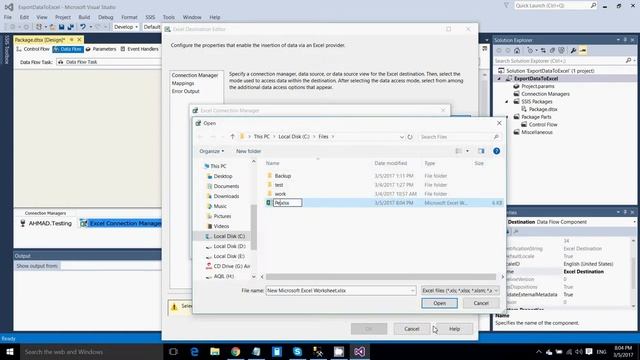Open the Organize dropdown

[211, 151]
